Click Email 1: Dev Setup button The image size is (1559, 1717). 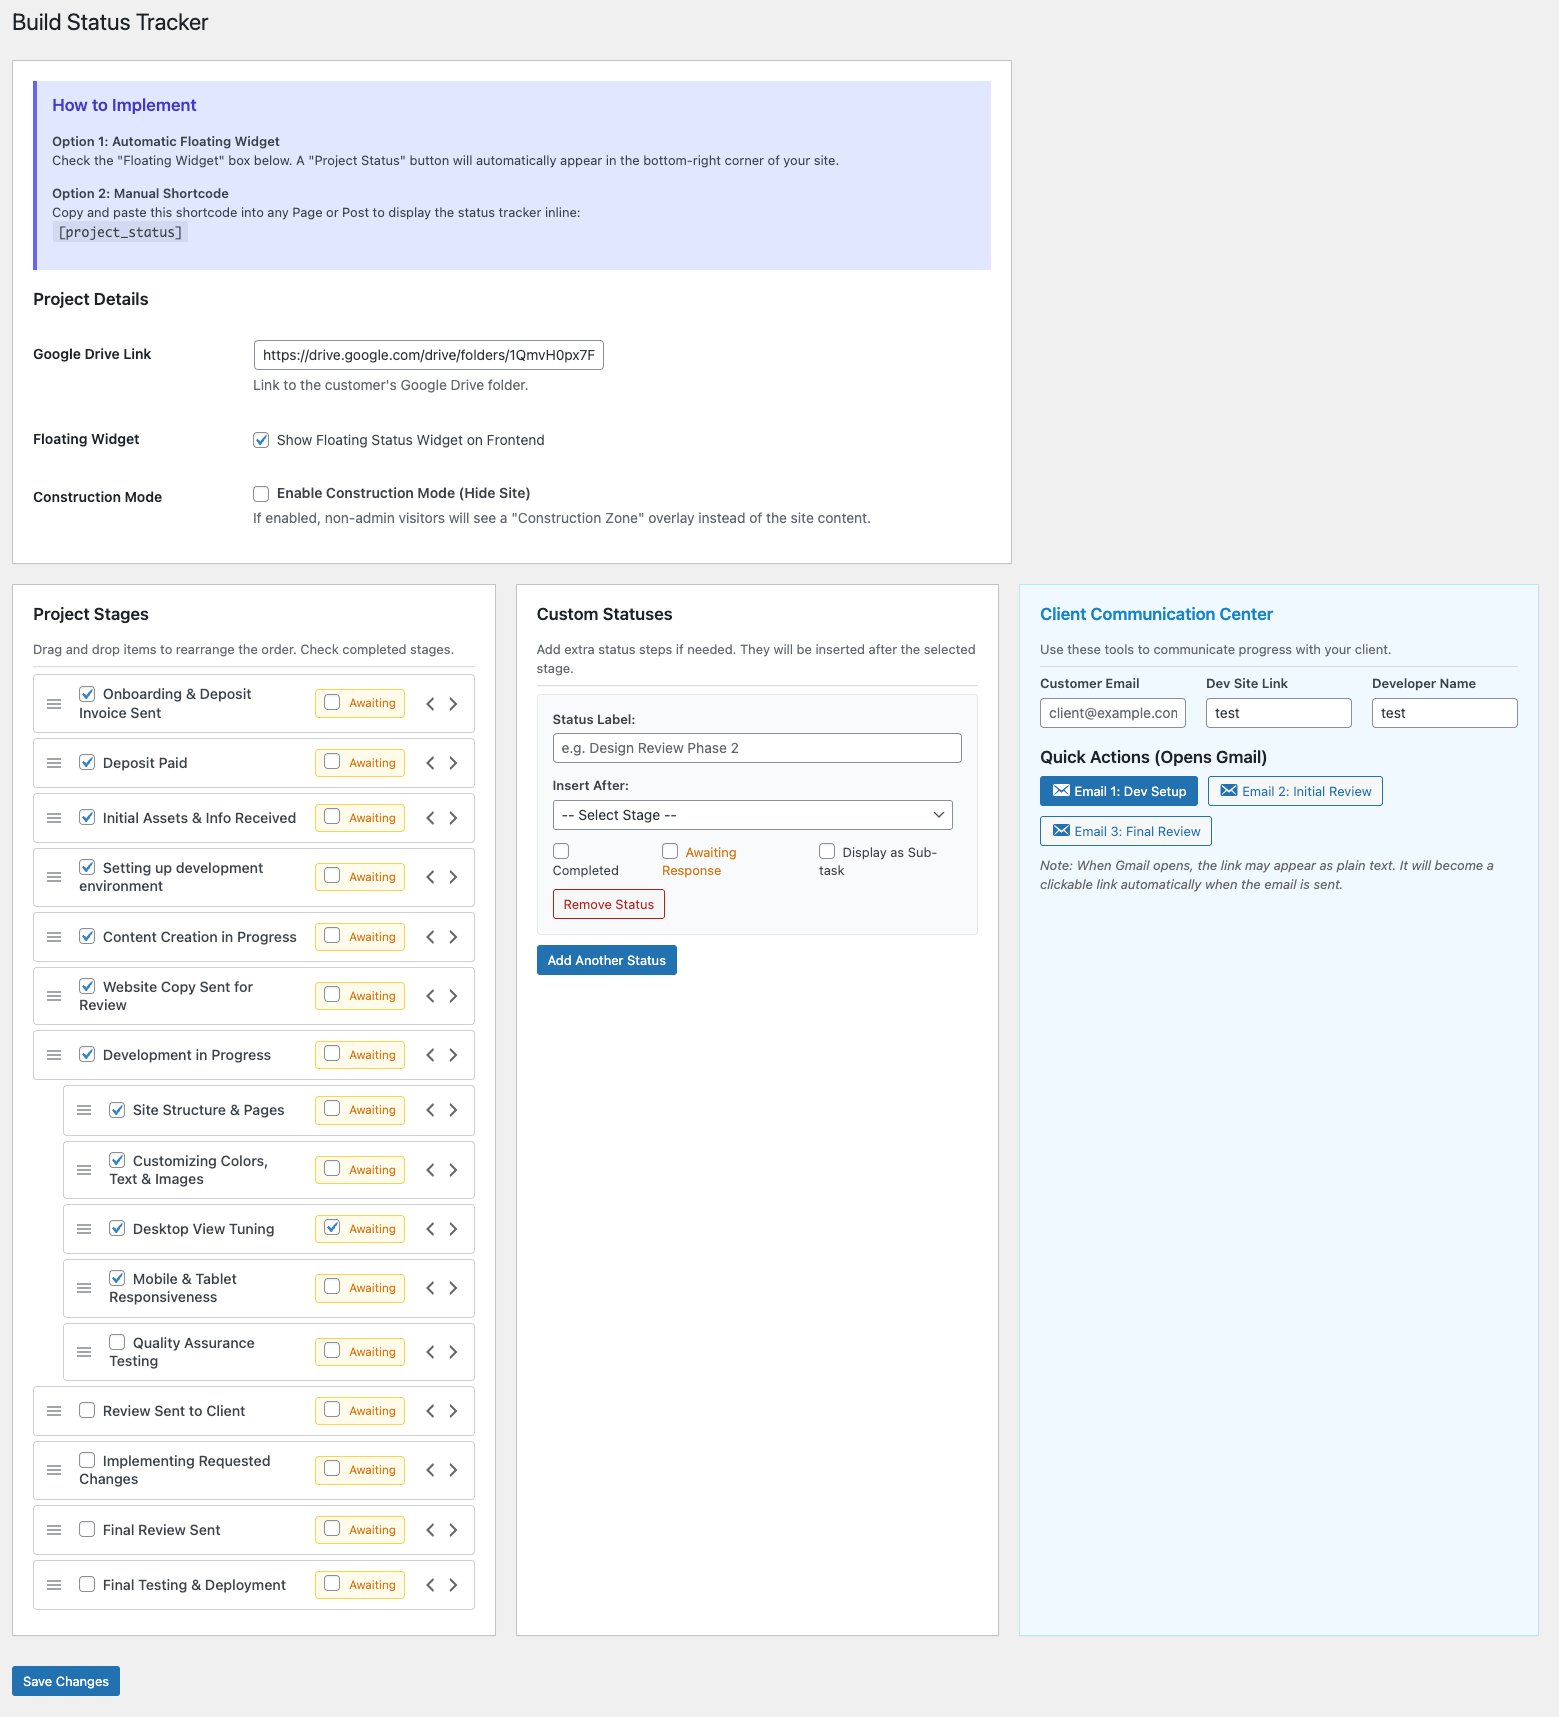point(1118,791)
